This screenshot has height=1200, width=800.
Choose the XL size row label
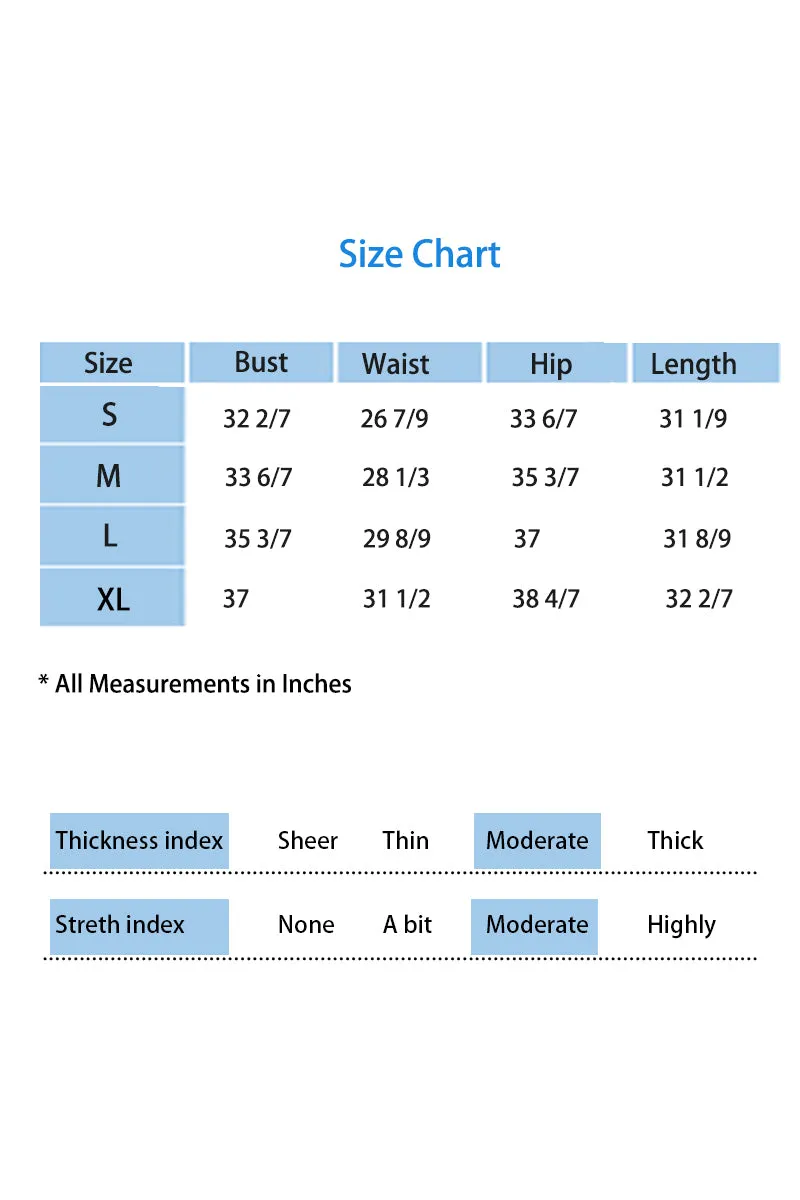[x=112, y=598]
